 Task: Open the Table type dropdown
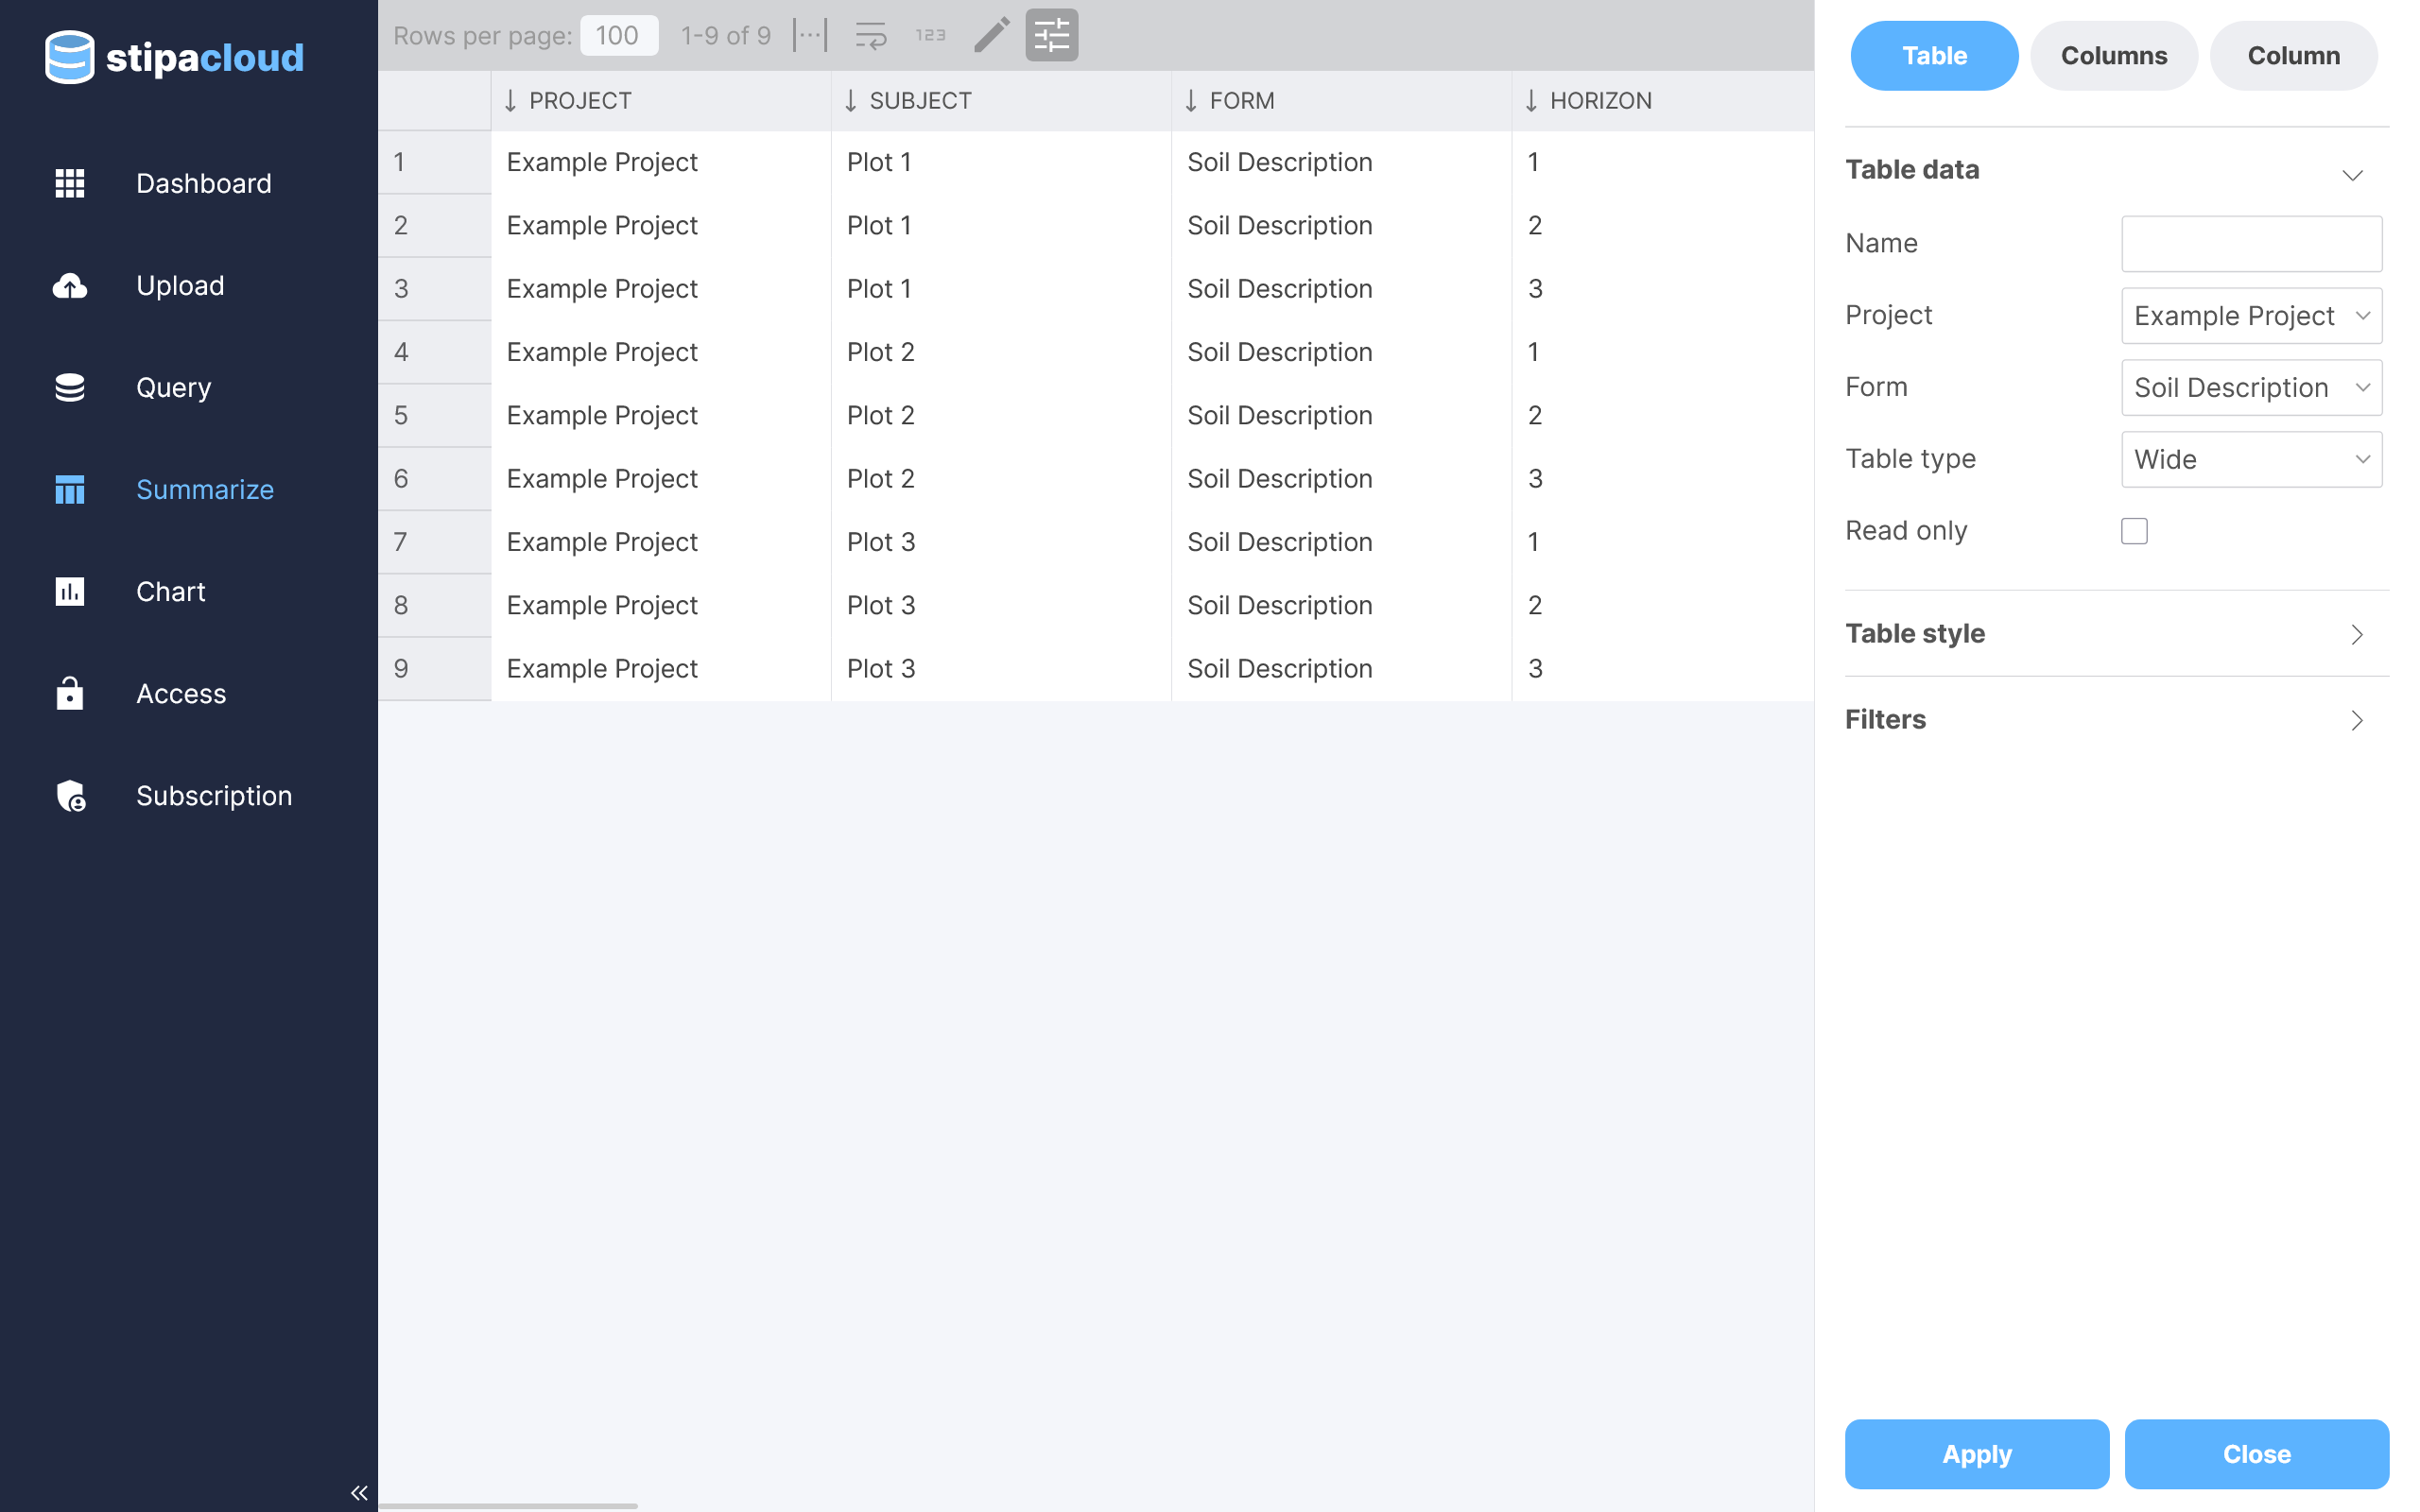pos(2251,460)
